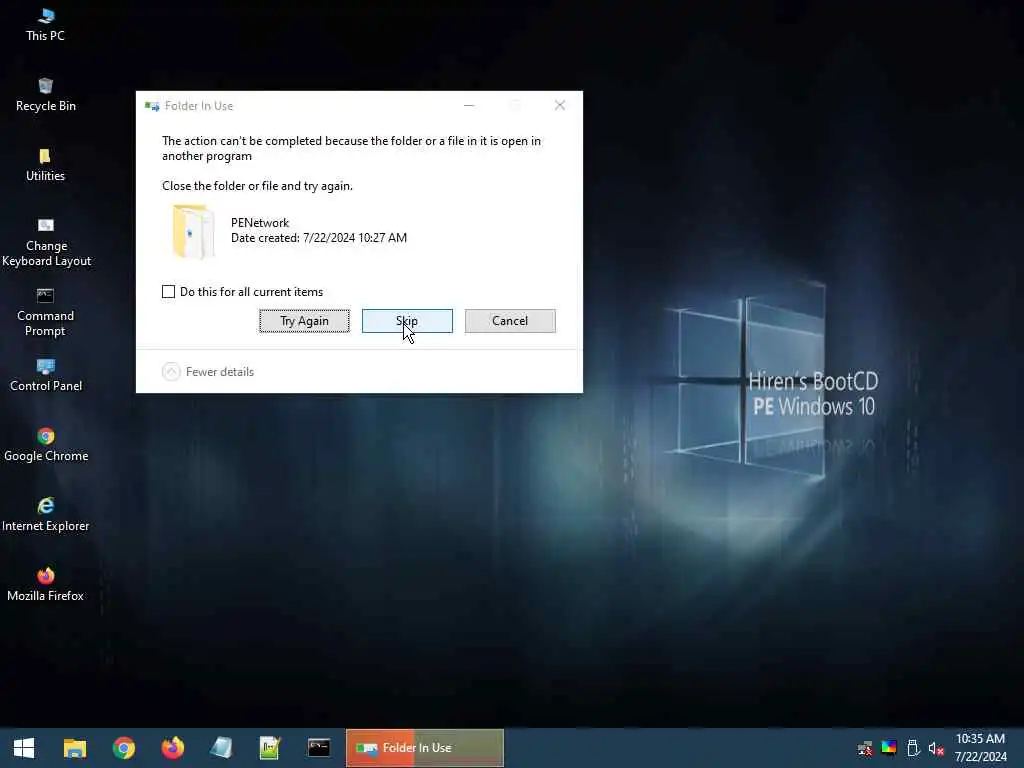This screenshot has width=1024, height=768.
Task: Click the PENetwork folder icon in the dialog
Action: (x=193, y=232)
